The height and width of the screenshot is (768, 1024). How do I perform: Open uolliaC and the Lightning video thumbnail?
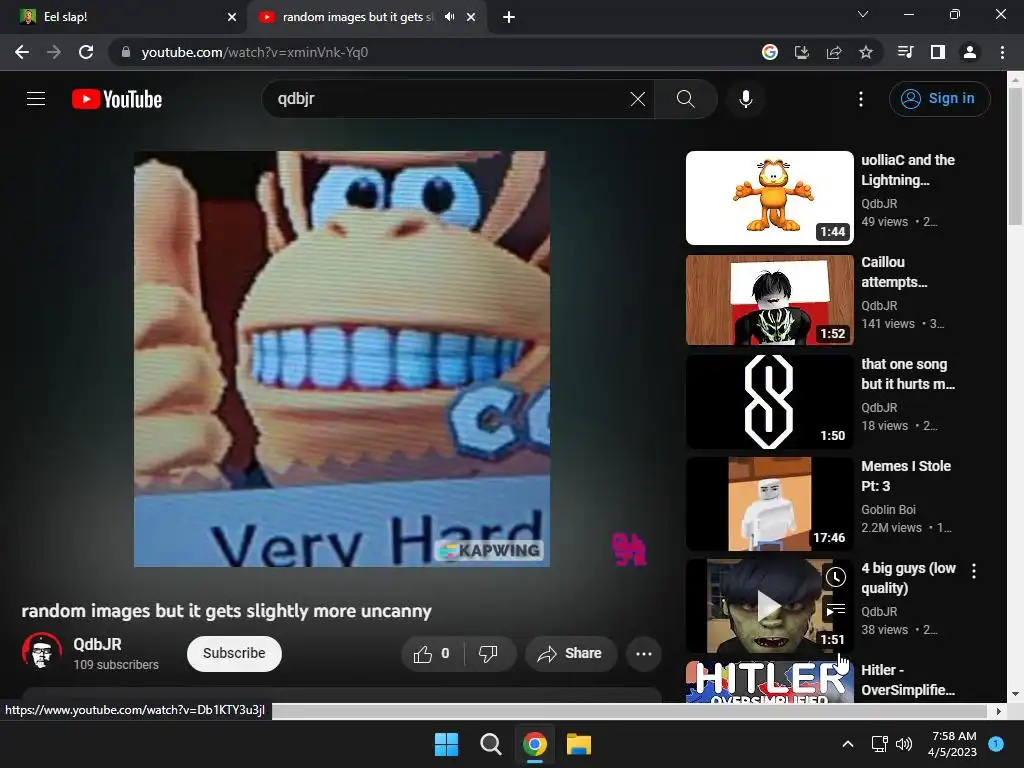(x=769, y=198)
